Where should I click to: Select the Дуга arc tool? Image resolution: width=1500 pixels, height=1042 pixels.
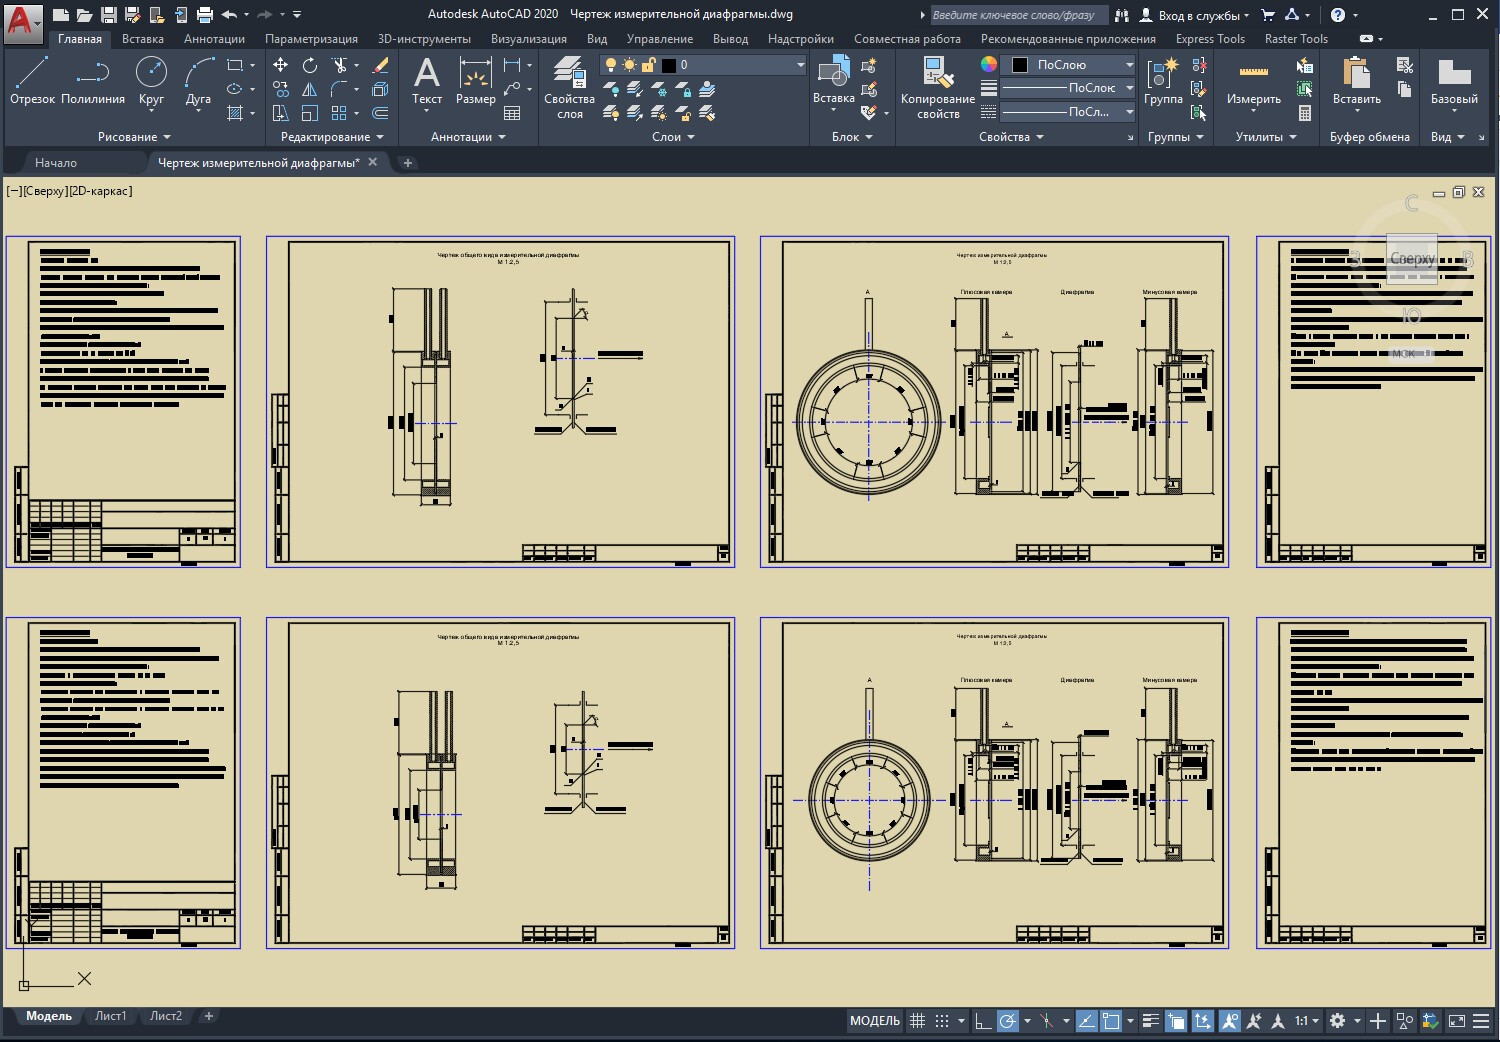click(199, 80)
